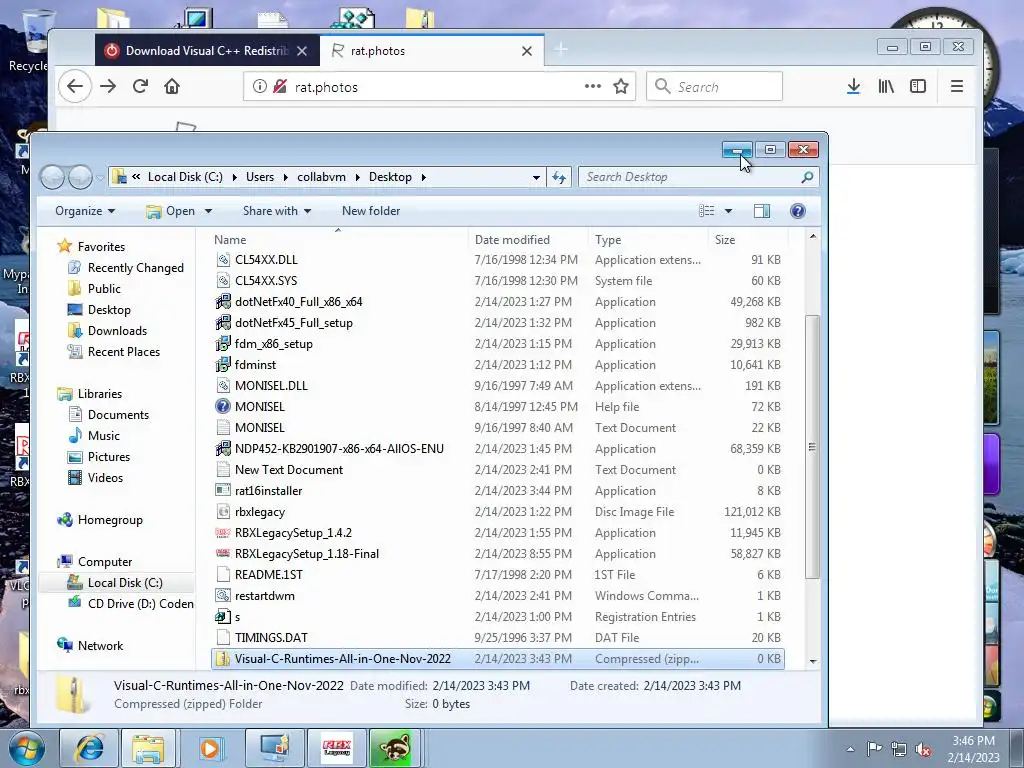Select MONISEL help file icon

click(x=223, y=406)
